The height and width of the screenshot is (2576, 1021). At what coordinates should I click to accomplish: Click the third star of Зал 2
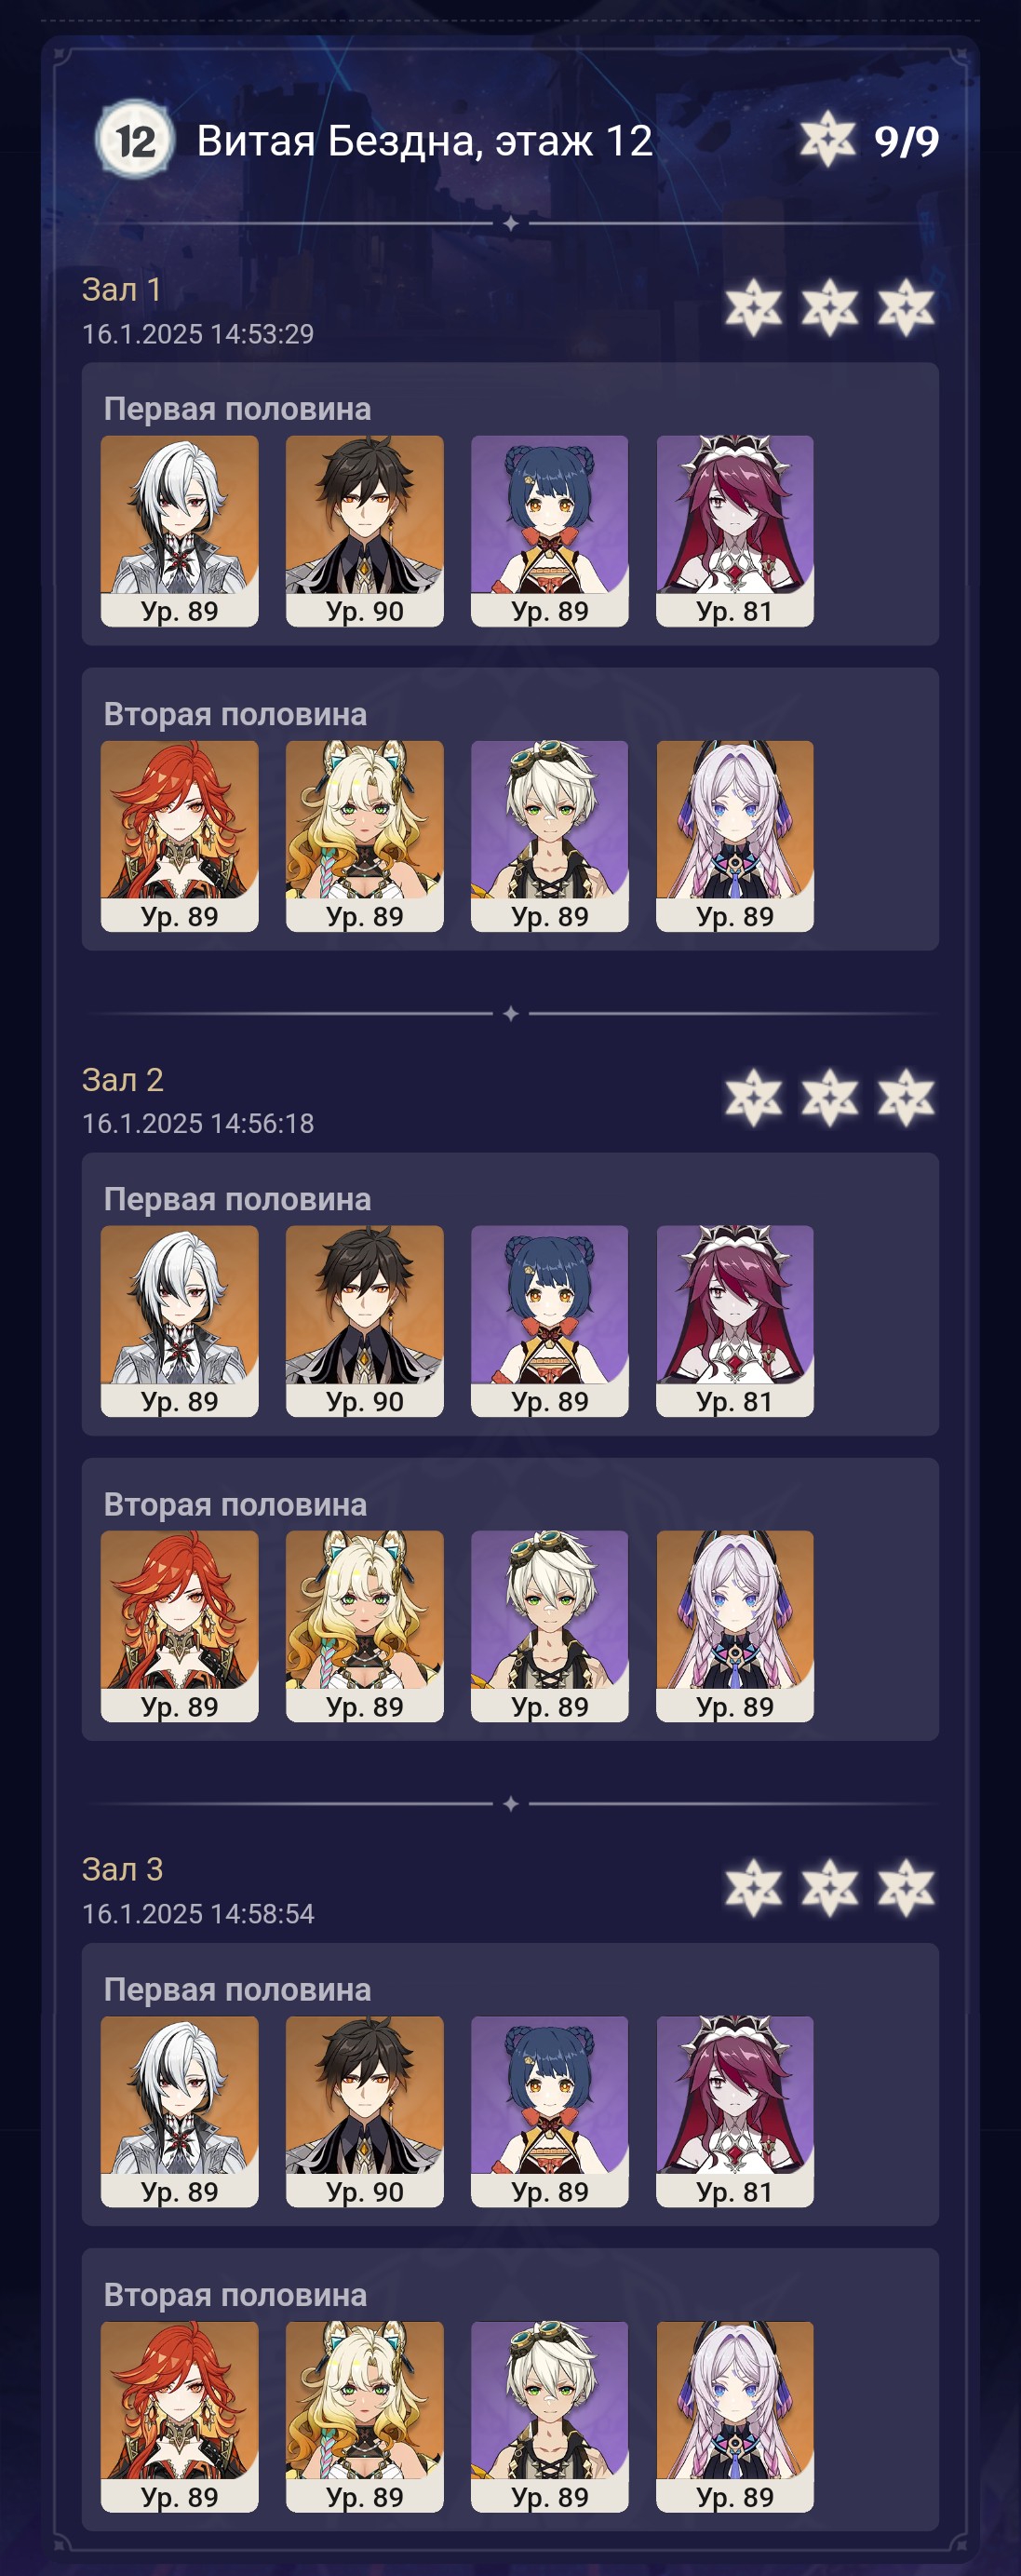pyautogui.click(x=906, y=1097)
